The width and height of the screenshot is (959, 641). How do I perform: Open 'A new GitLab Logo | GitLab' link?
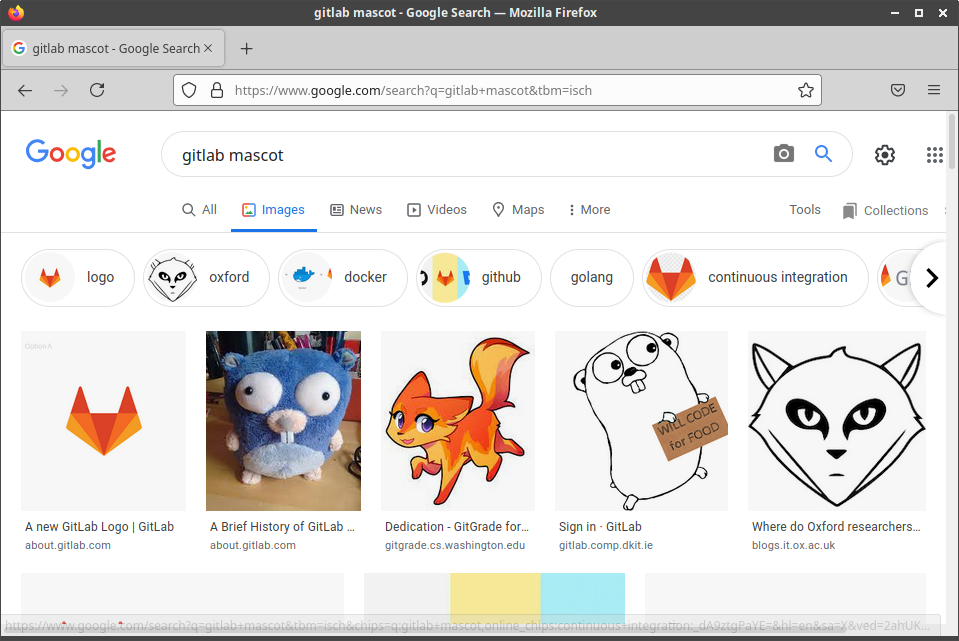pos(100,527)
